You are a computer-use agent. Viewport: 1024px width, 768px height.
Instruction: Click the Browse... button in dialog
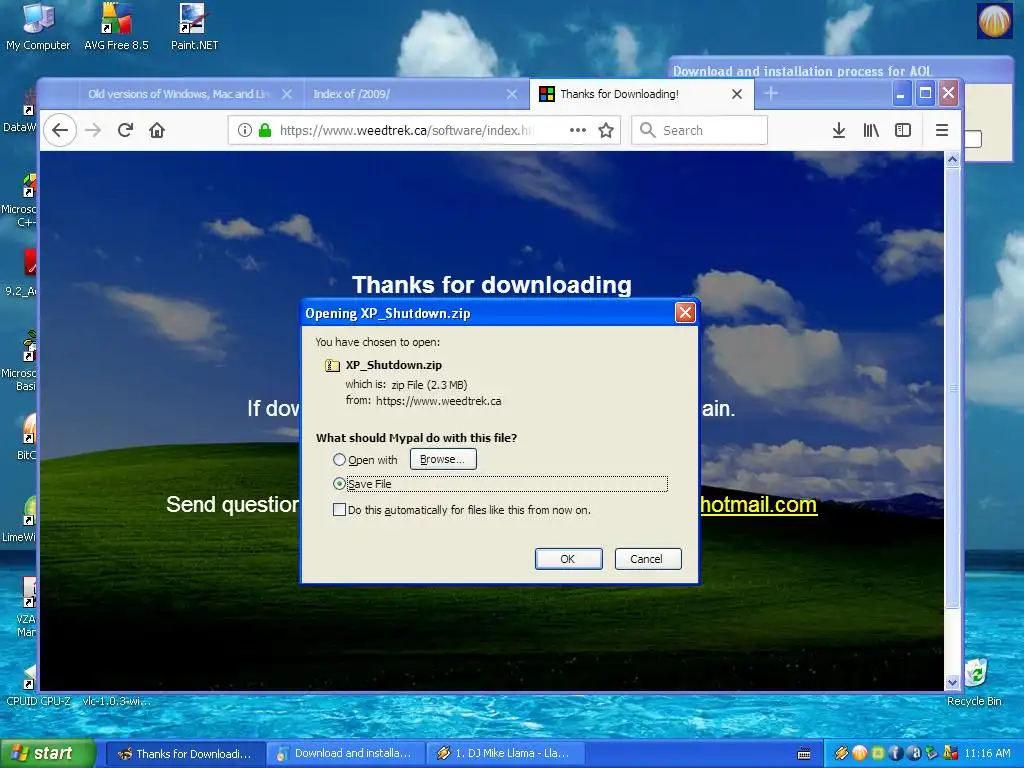pos(443,459)
